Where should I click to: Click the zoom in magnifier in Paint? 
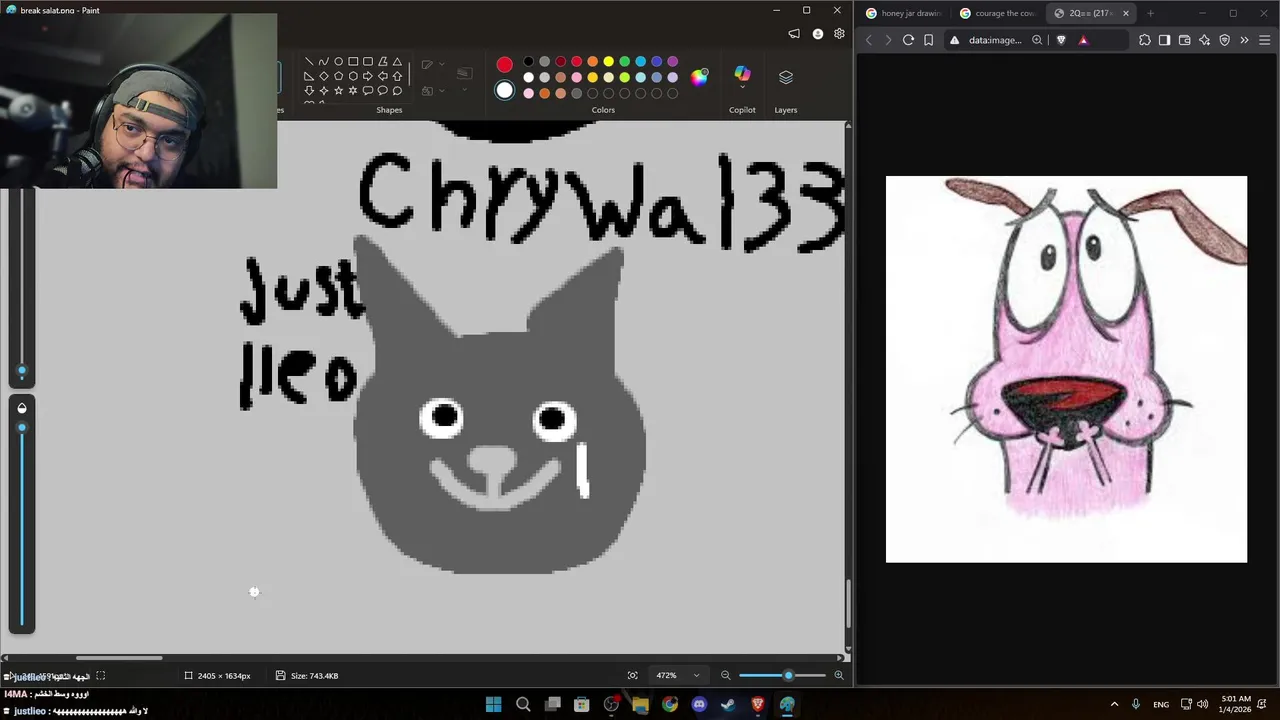839,676
